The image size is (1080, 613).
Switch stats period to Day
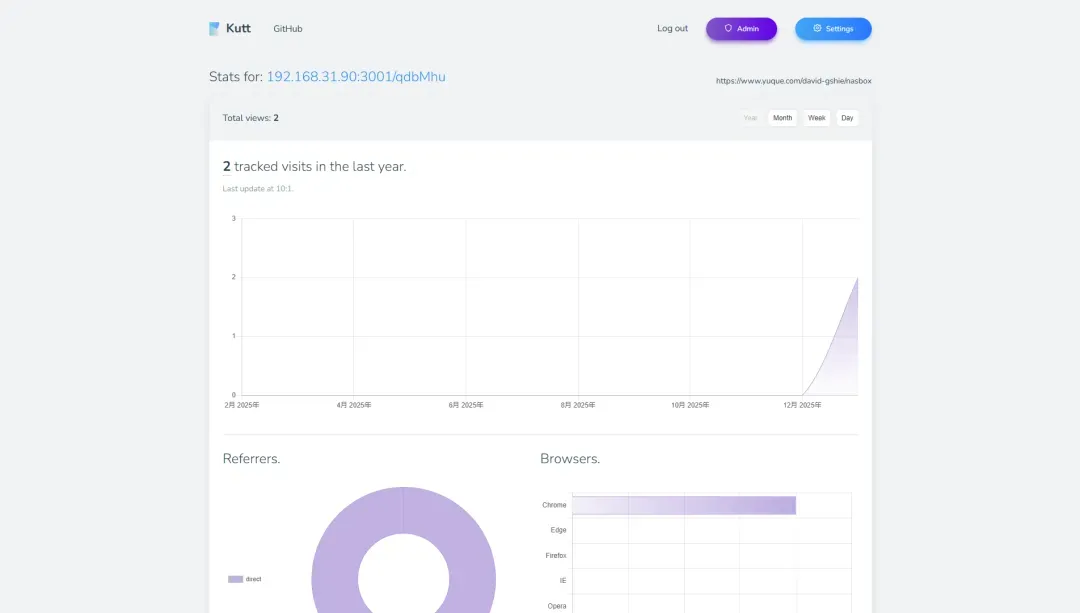[x=847, y=118]
